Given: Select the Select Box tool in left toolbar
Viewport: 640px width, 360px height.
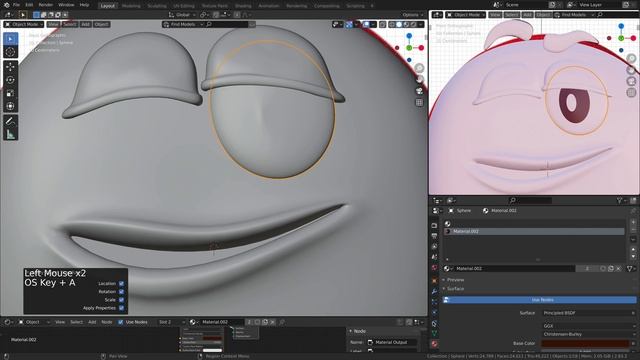Looking at the screenshot, I should (x=11, y=39).
